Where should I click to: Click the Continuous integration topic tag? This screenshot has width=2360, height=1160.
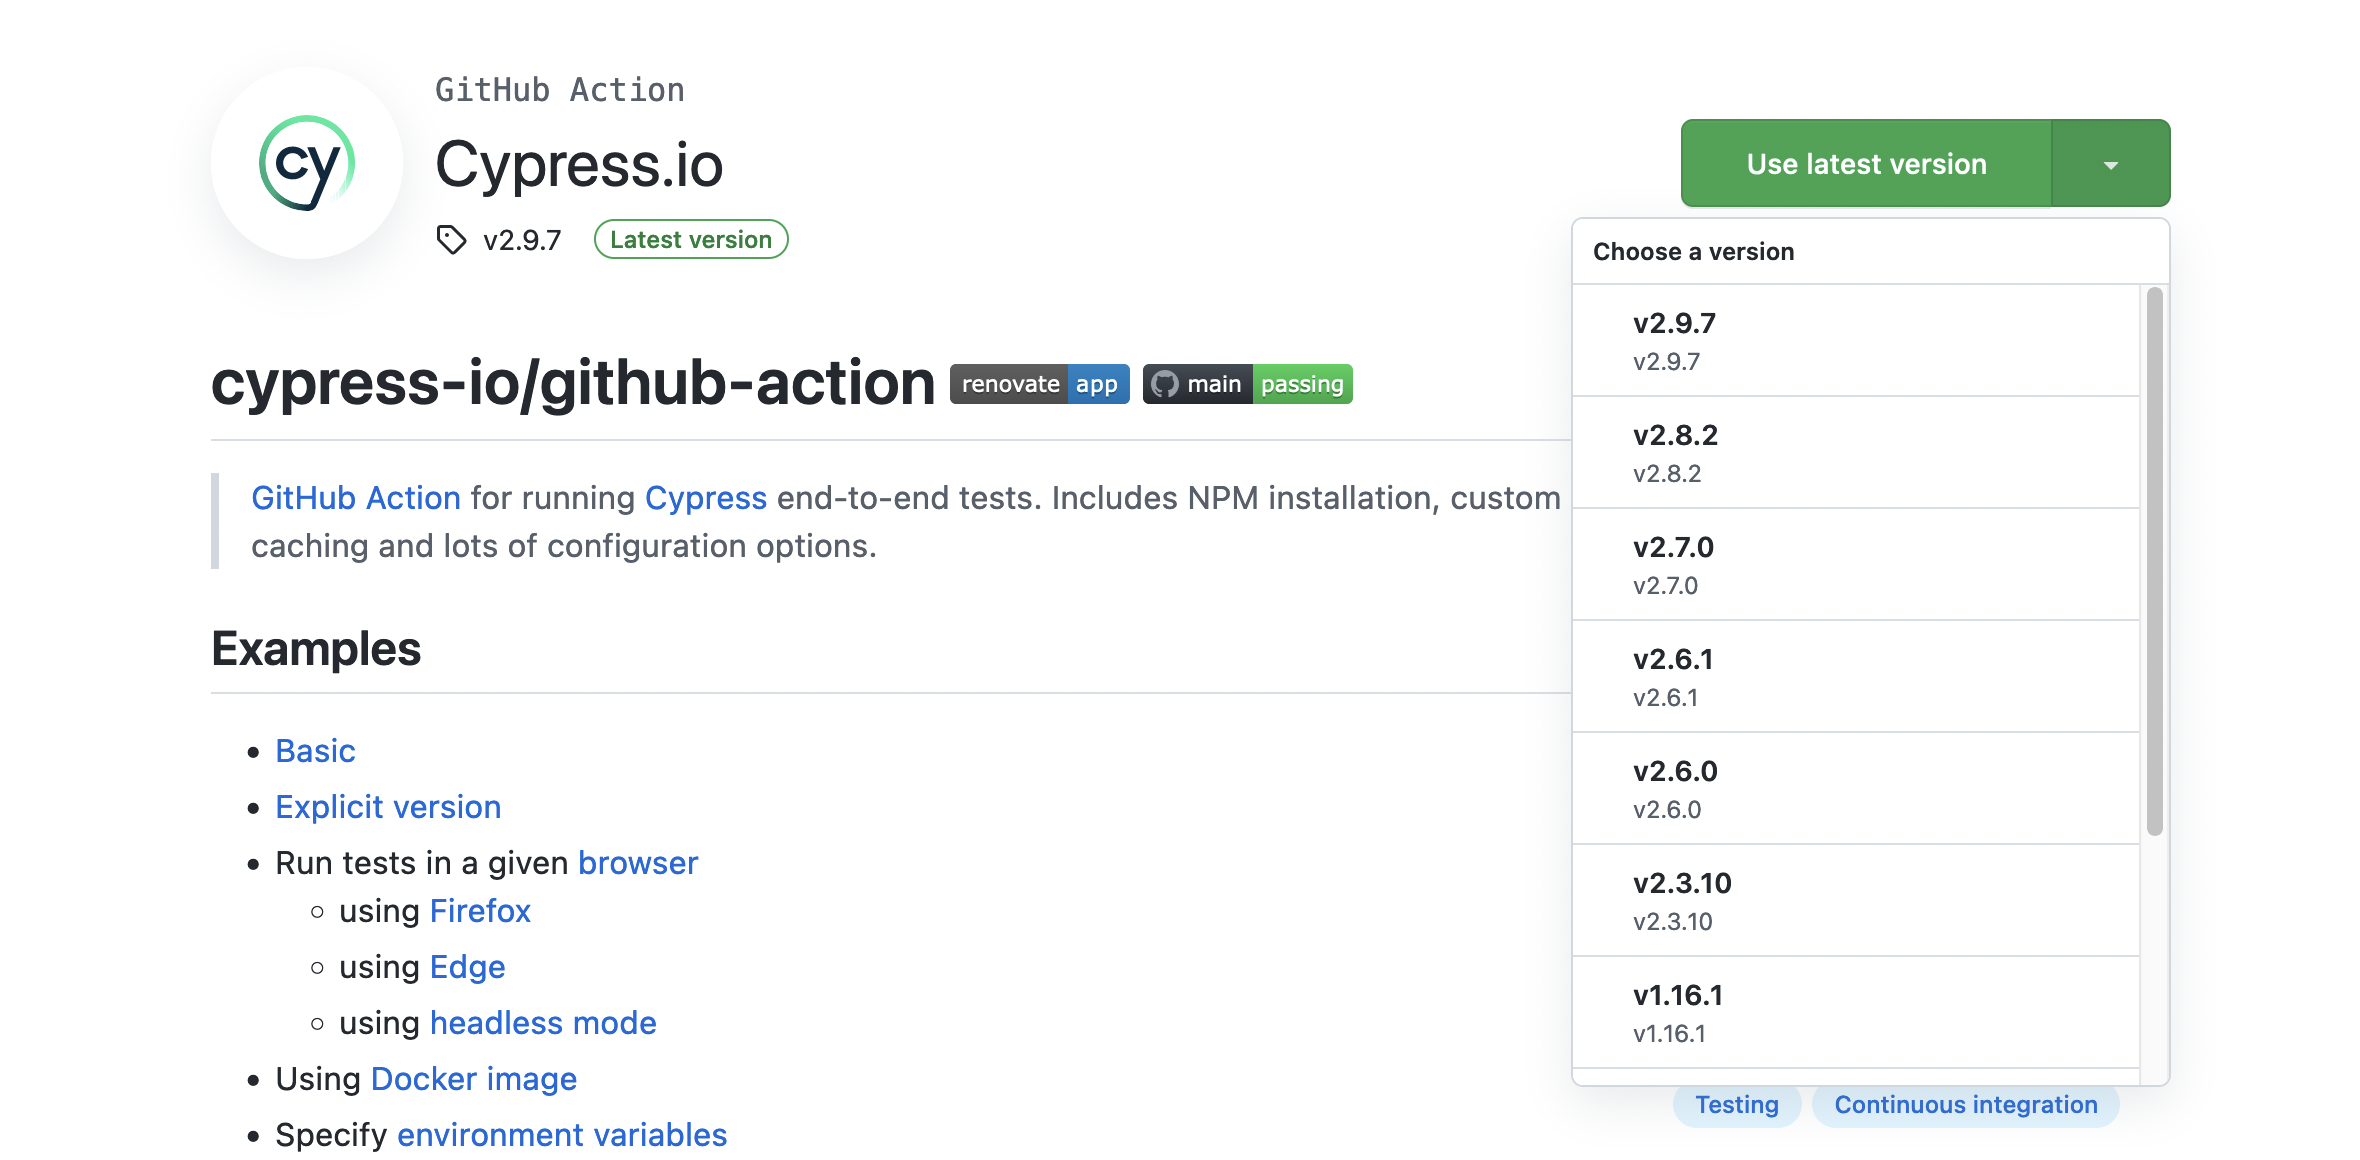pos(1965,1104)
